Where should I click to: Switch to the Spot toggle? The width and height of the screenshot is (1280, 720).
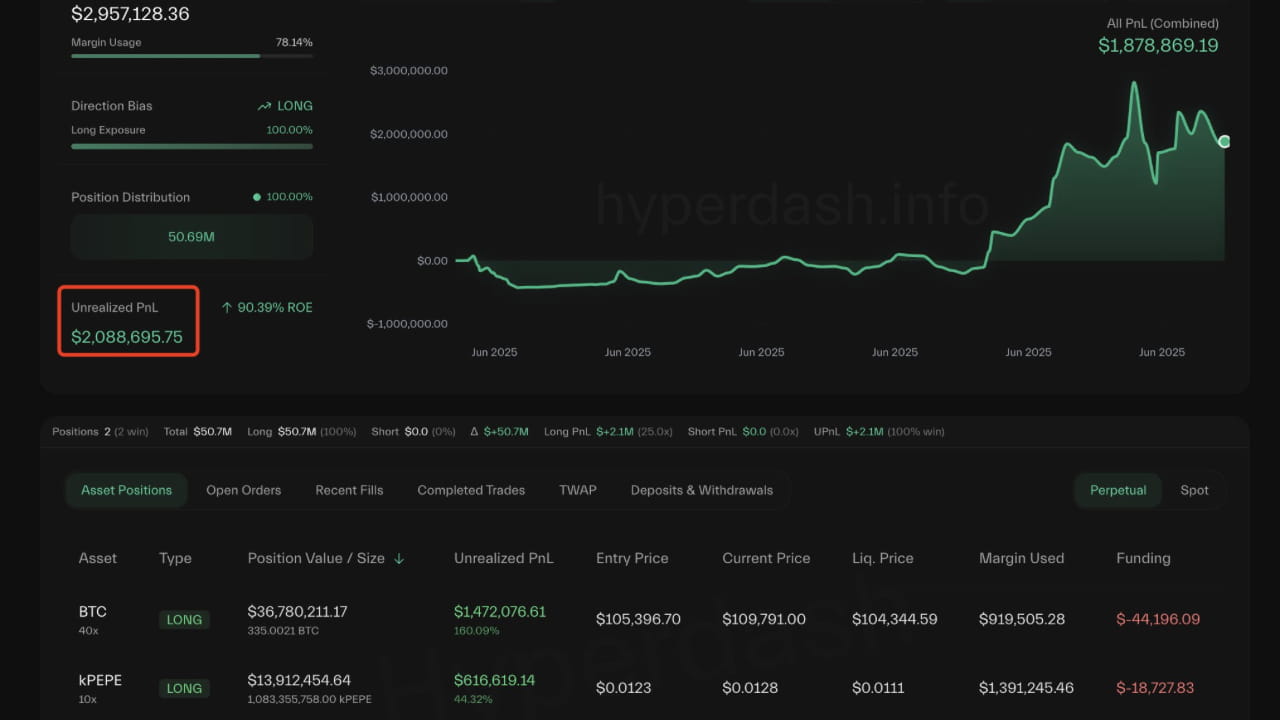(x=1194, y=490)
